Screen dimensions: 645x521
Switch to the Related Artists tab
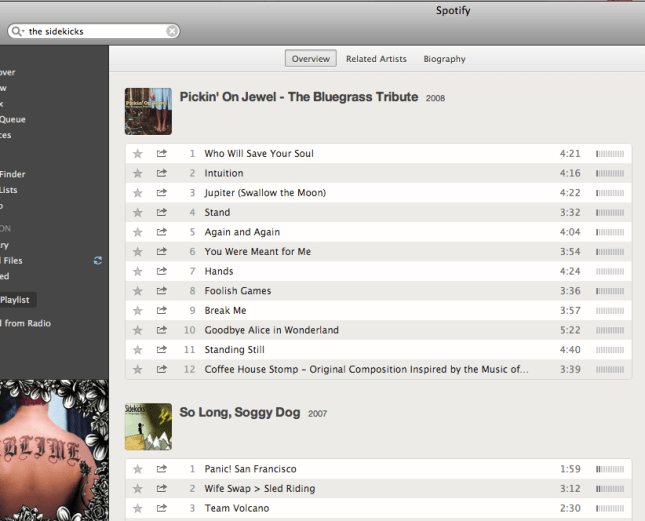click(x=376, y=59)
